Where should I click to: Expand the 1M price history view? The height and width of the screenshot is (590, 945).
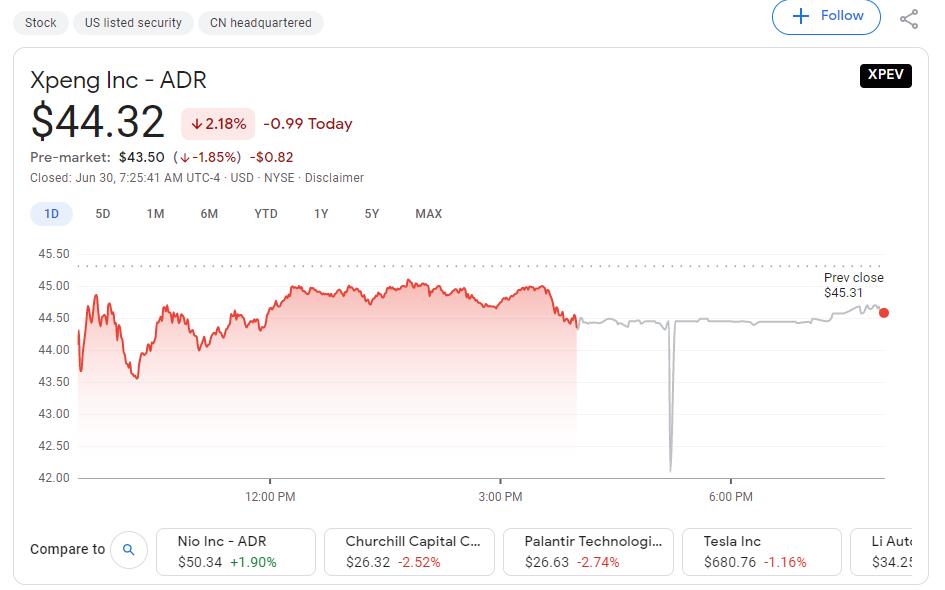(x=155, y=213)
